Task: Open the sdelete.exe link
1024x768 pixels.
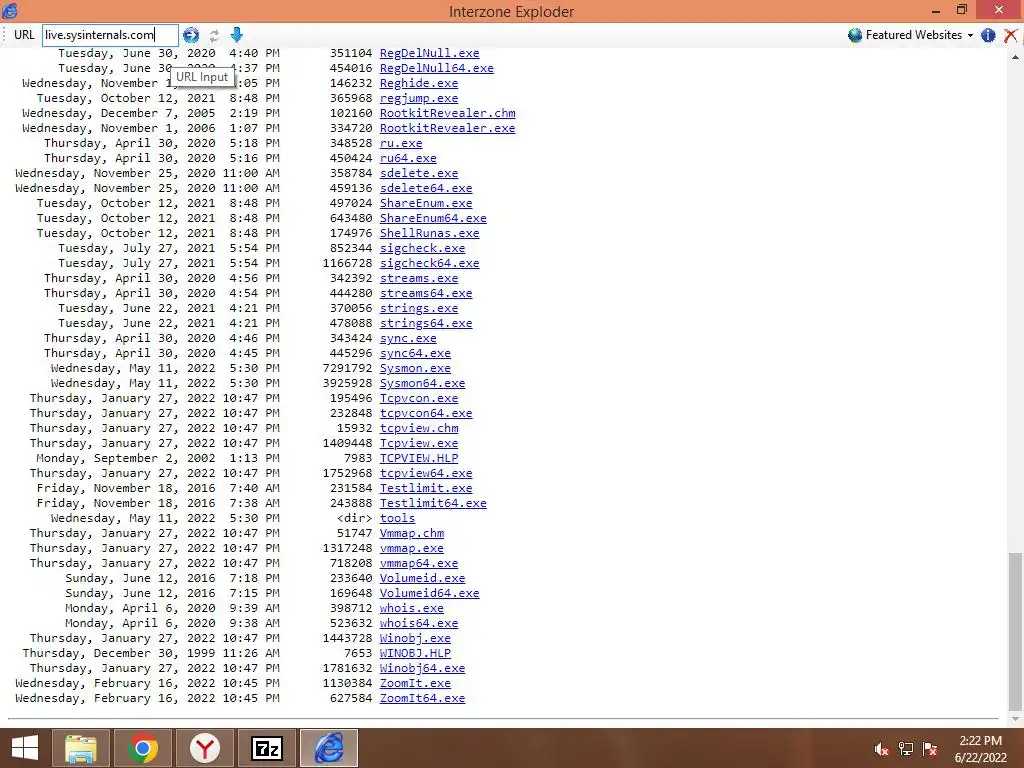Action: [x=419, y=173]
